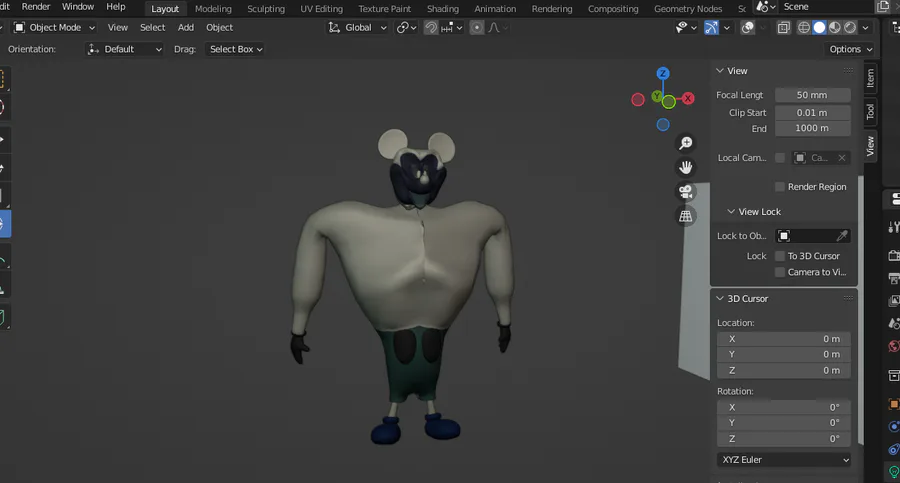The height and width of the screenshot is (483, 900).
Task: Click the 3D Cursor Rotation Z field
Action: tap(784, 439)
